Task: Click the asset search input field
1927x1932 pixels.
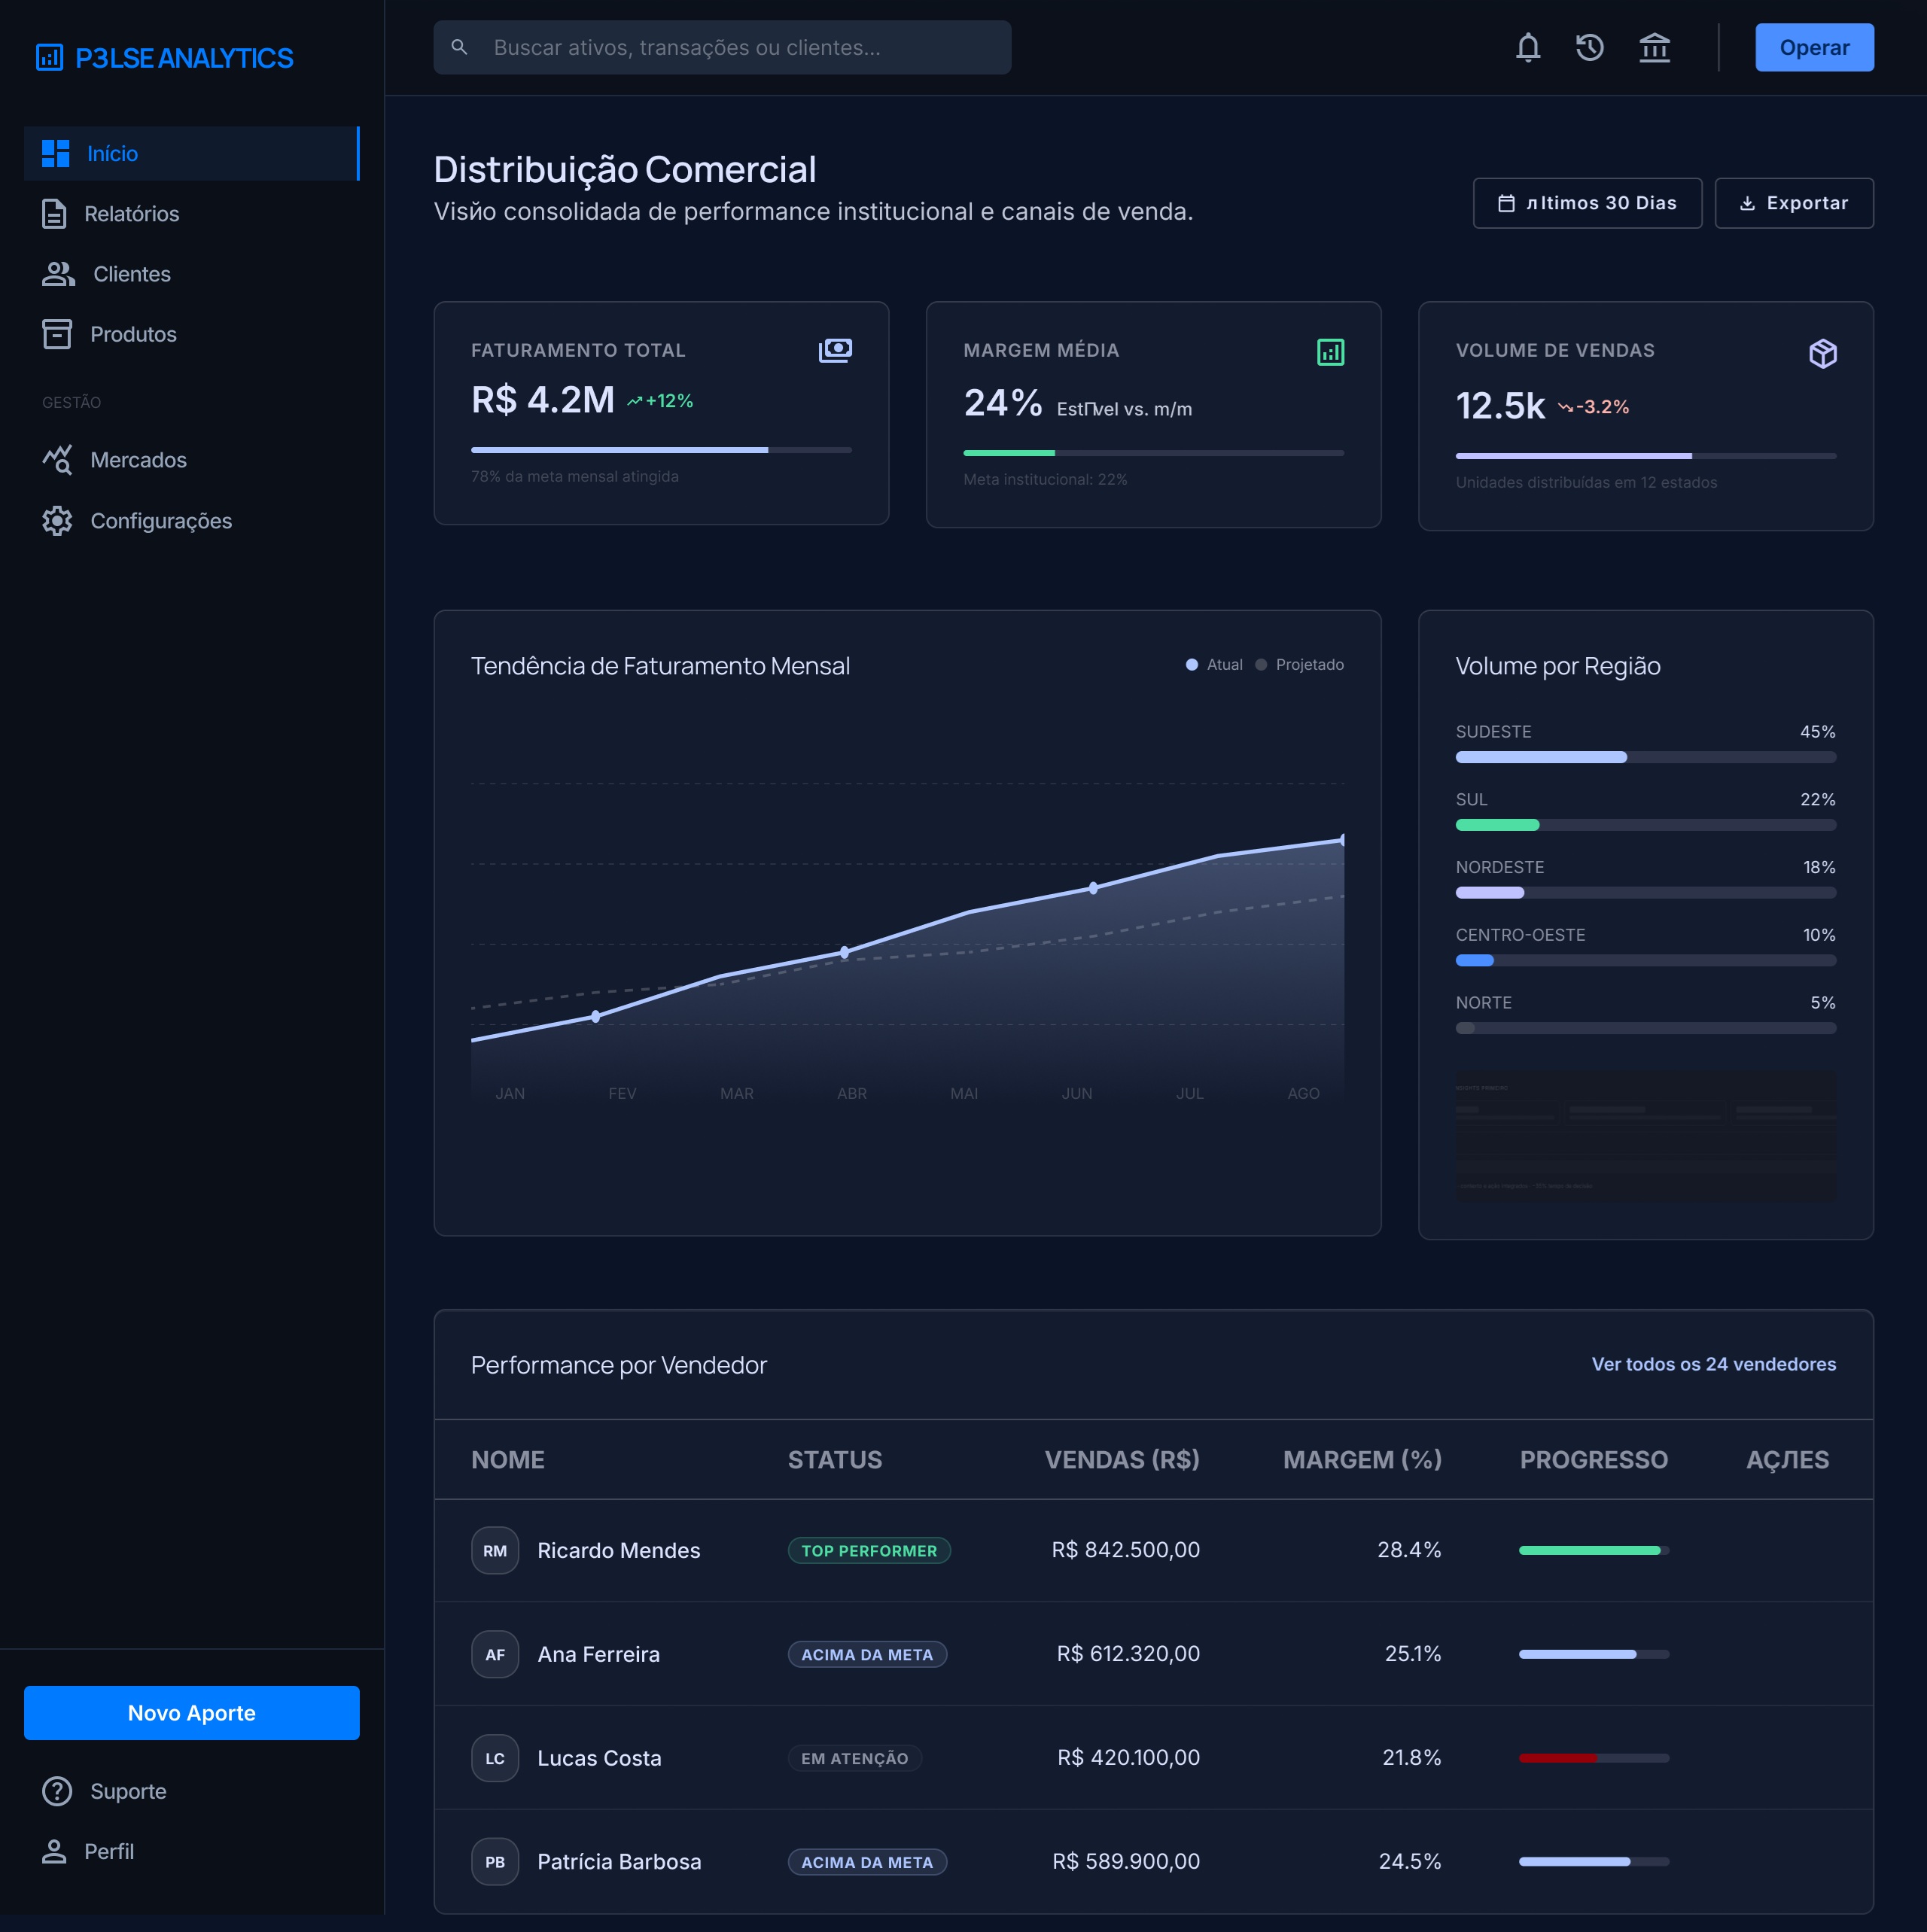Action: (722, 47)
